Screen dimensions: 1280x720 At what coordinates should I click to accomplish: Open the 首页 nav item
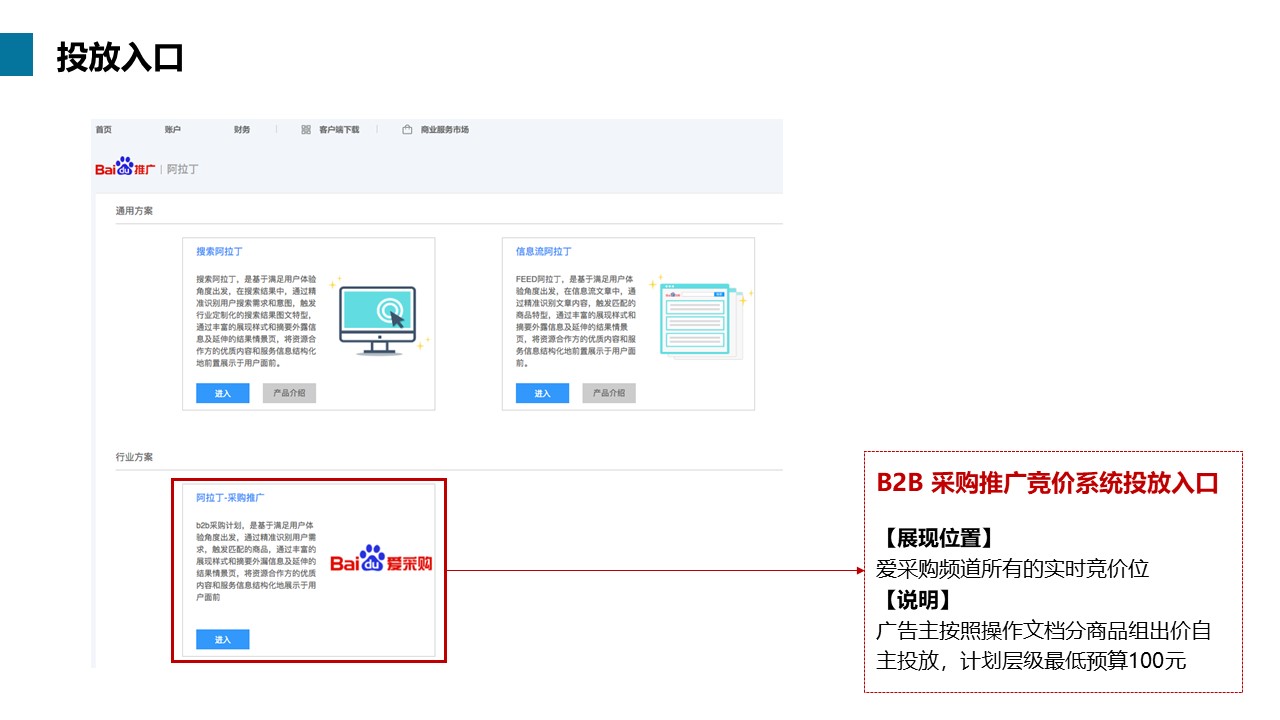(x=104, y=130)
